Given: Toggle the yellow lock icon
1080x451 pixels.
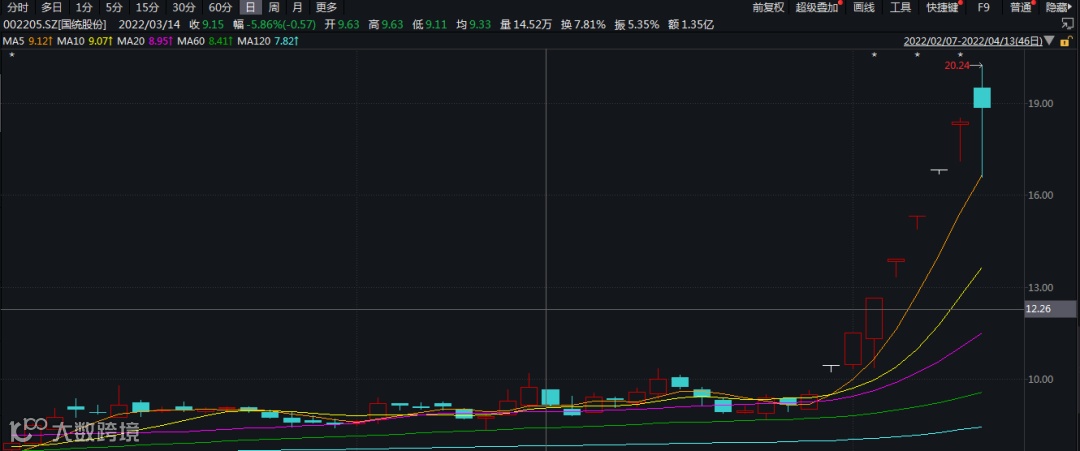Looking at the screenshot, I should point(1067,41).
